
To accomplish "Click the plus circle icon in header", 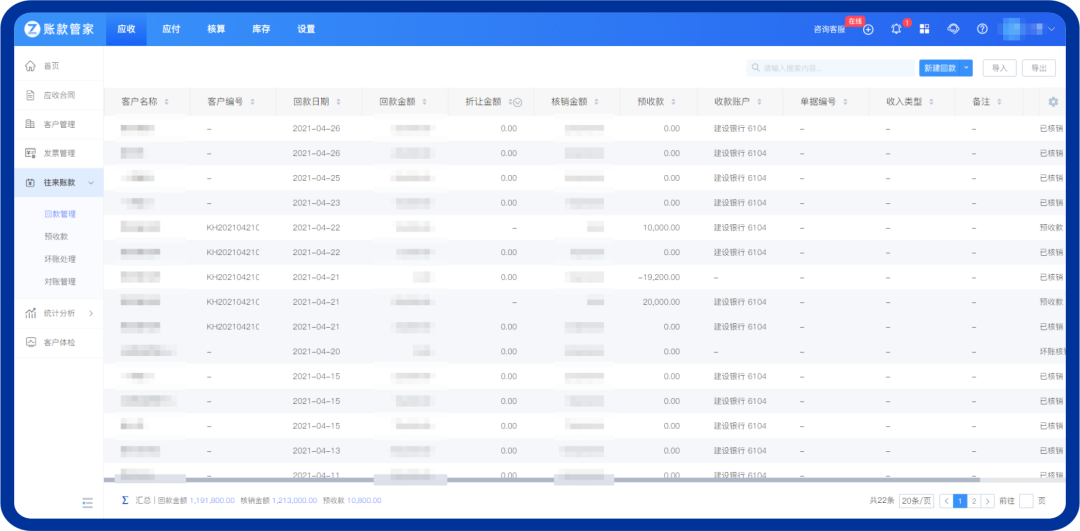I will pyautogui.click(x=868, y=29).
